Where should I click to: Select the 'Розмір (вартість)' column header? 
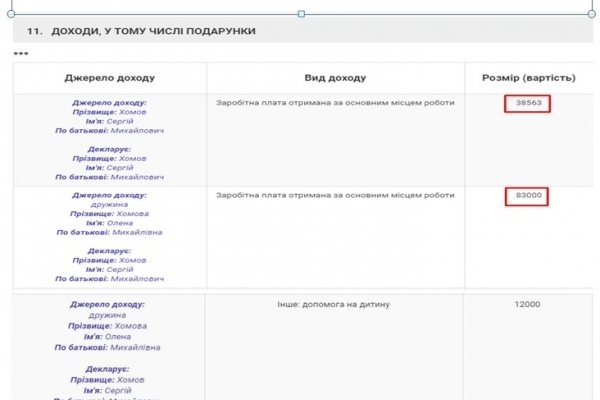pos(529,77)
